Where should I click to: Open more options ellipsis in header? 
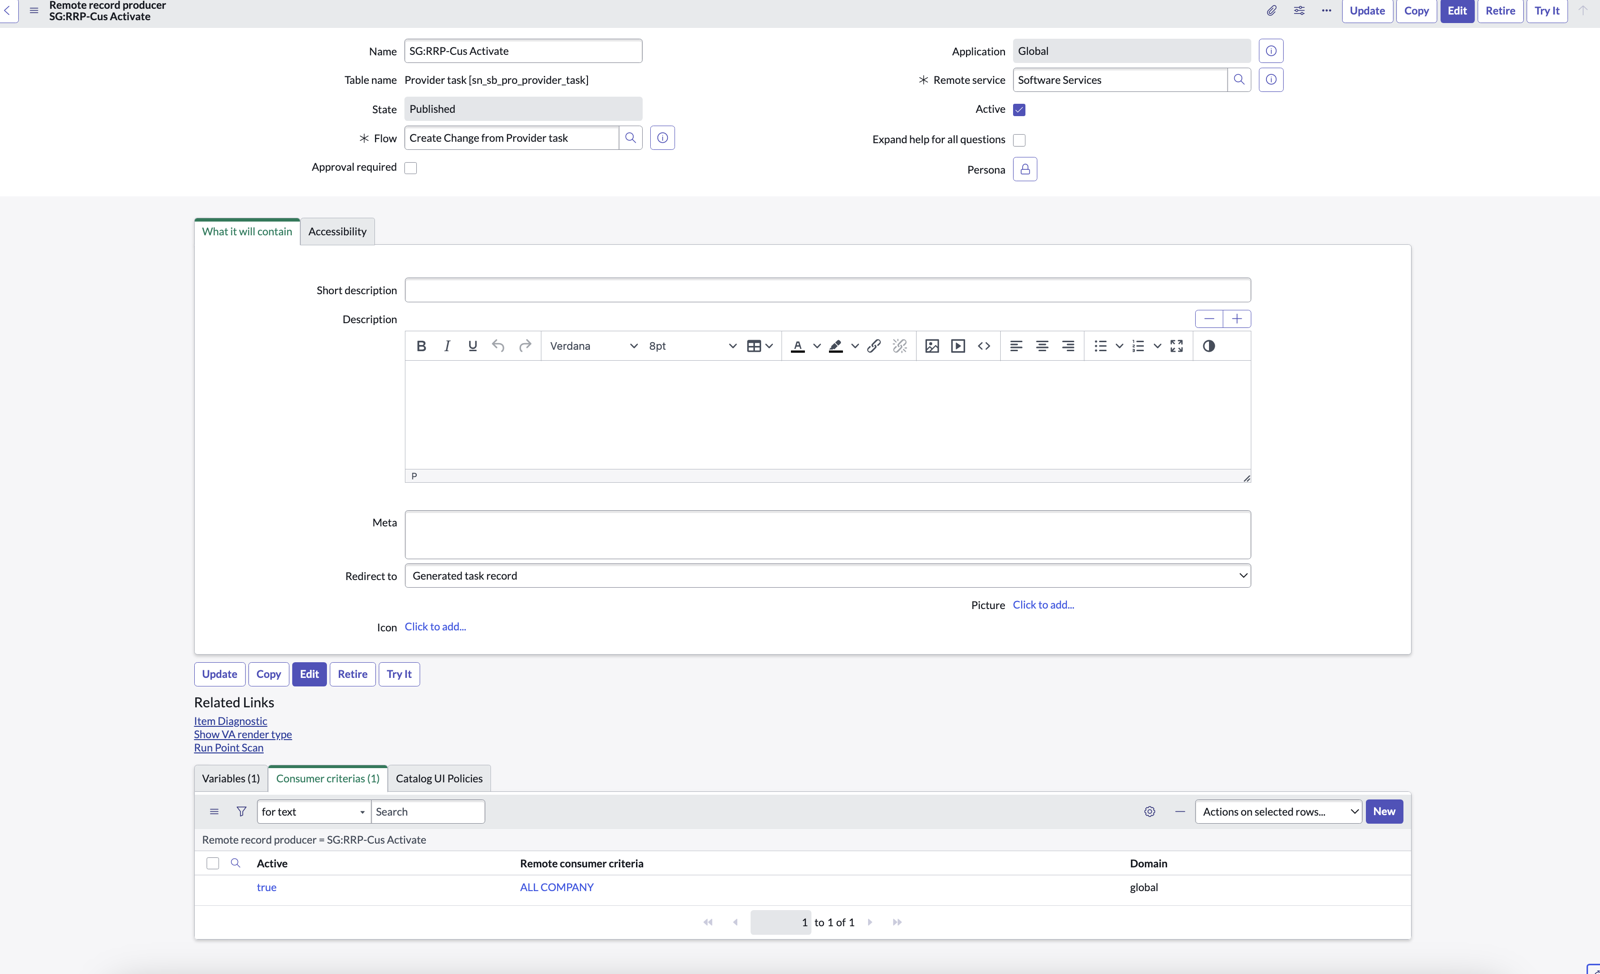point(1327,10)
